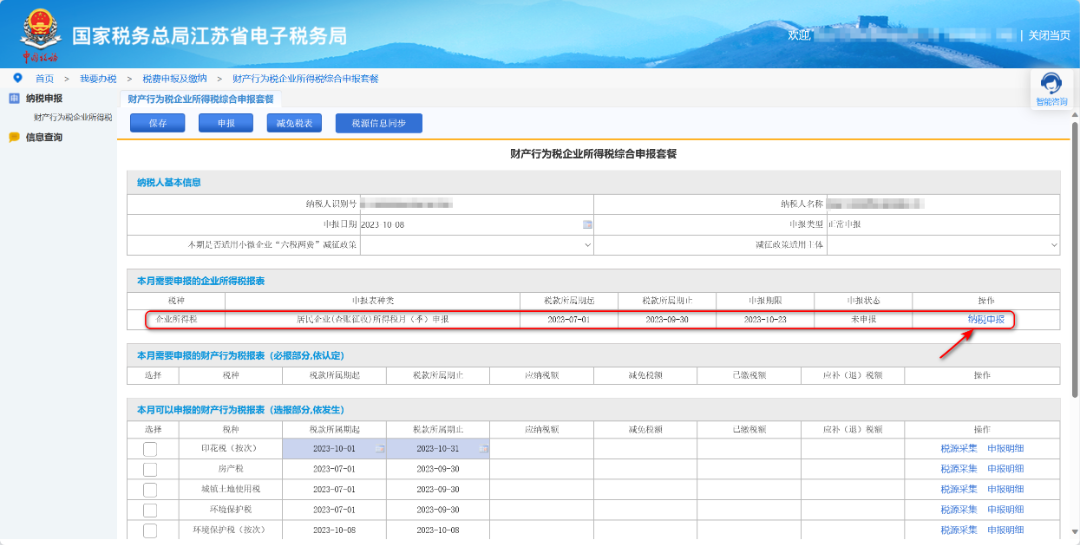Click 2023-09-30 税款所属期止 in 企业所得税 row
1080x545 pixels.
(667, 320)
